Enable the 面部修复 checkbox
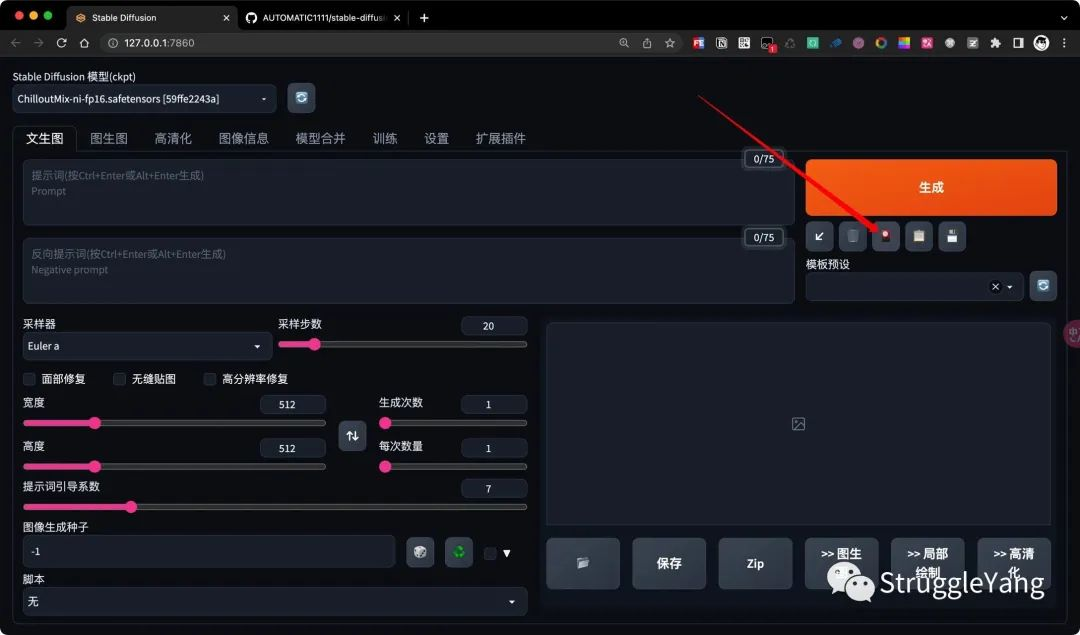 click(x=29, y=379)
